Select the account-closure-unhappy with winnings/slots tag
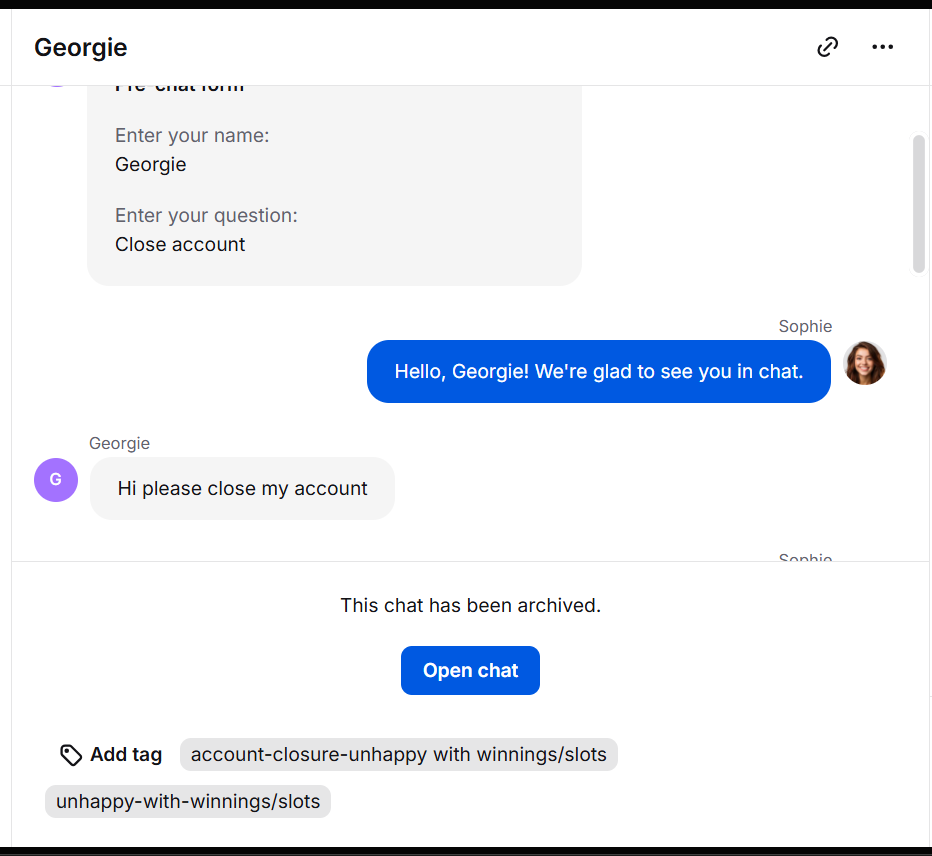Image resolution: width=932 pixels, height=856 pixels. pyautogui.click(x=398, y=755)
